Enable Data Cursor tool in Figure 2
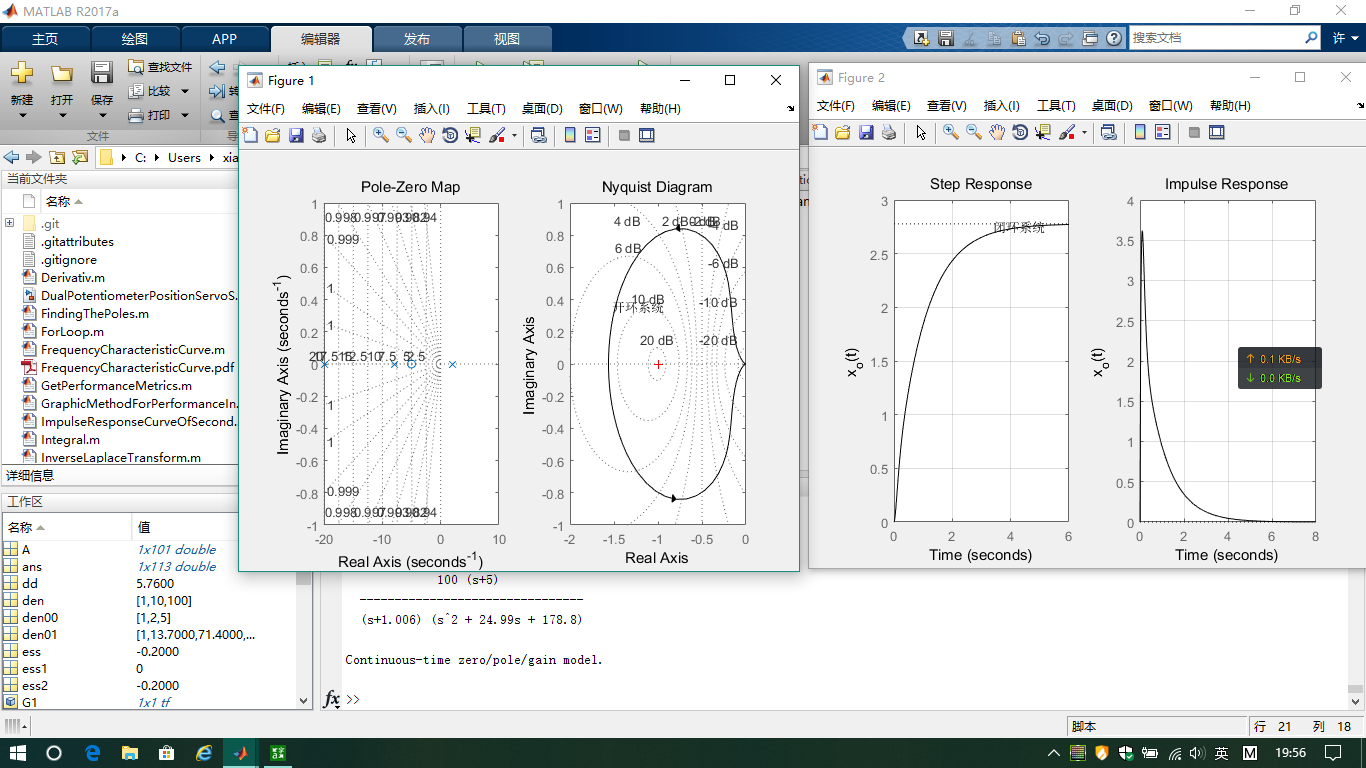Screen dimensions: 1366x768 point(1043,132)
